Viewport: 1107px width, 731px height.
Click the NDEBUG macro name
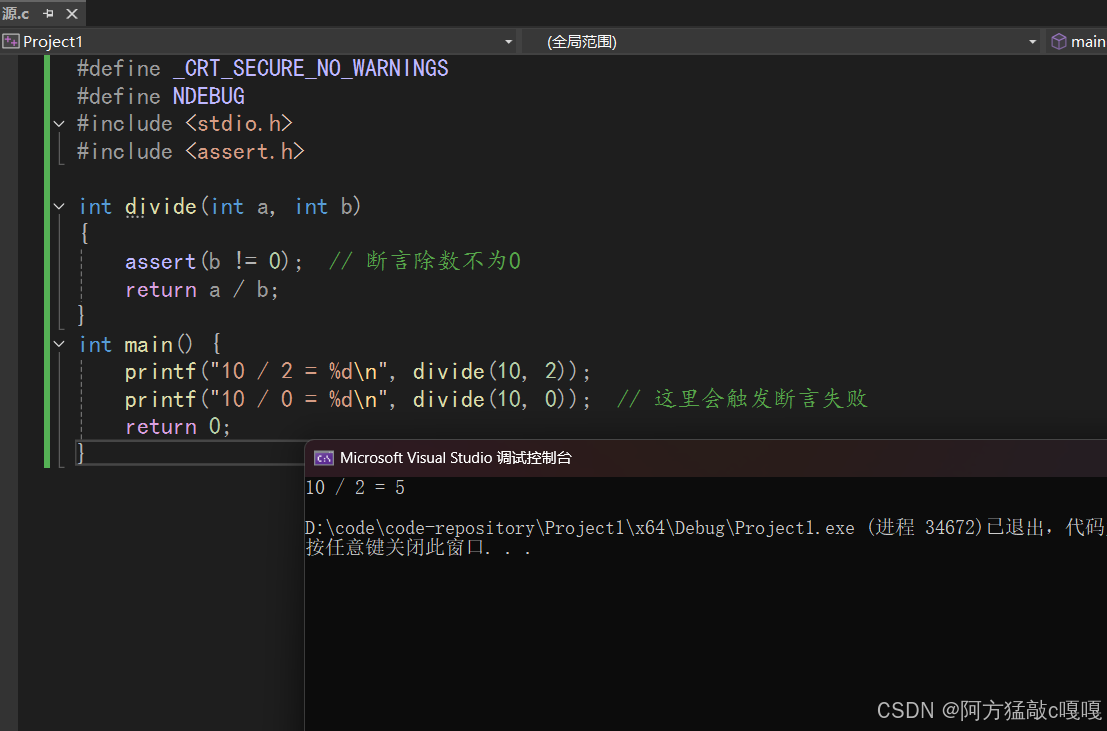[209, 96]
